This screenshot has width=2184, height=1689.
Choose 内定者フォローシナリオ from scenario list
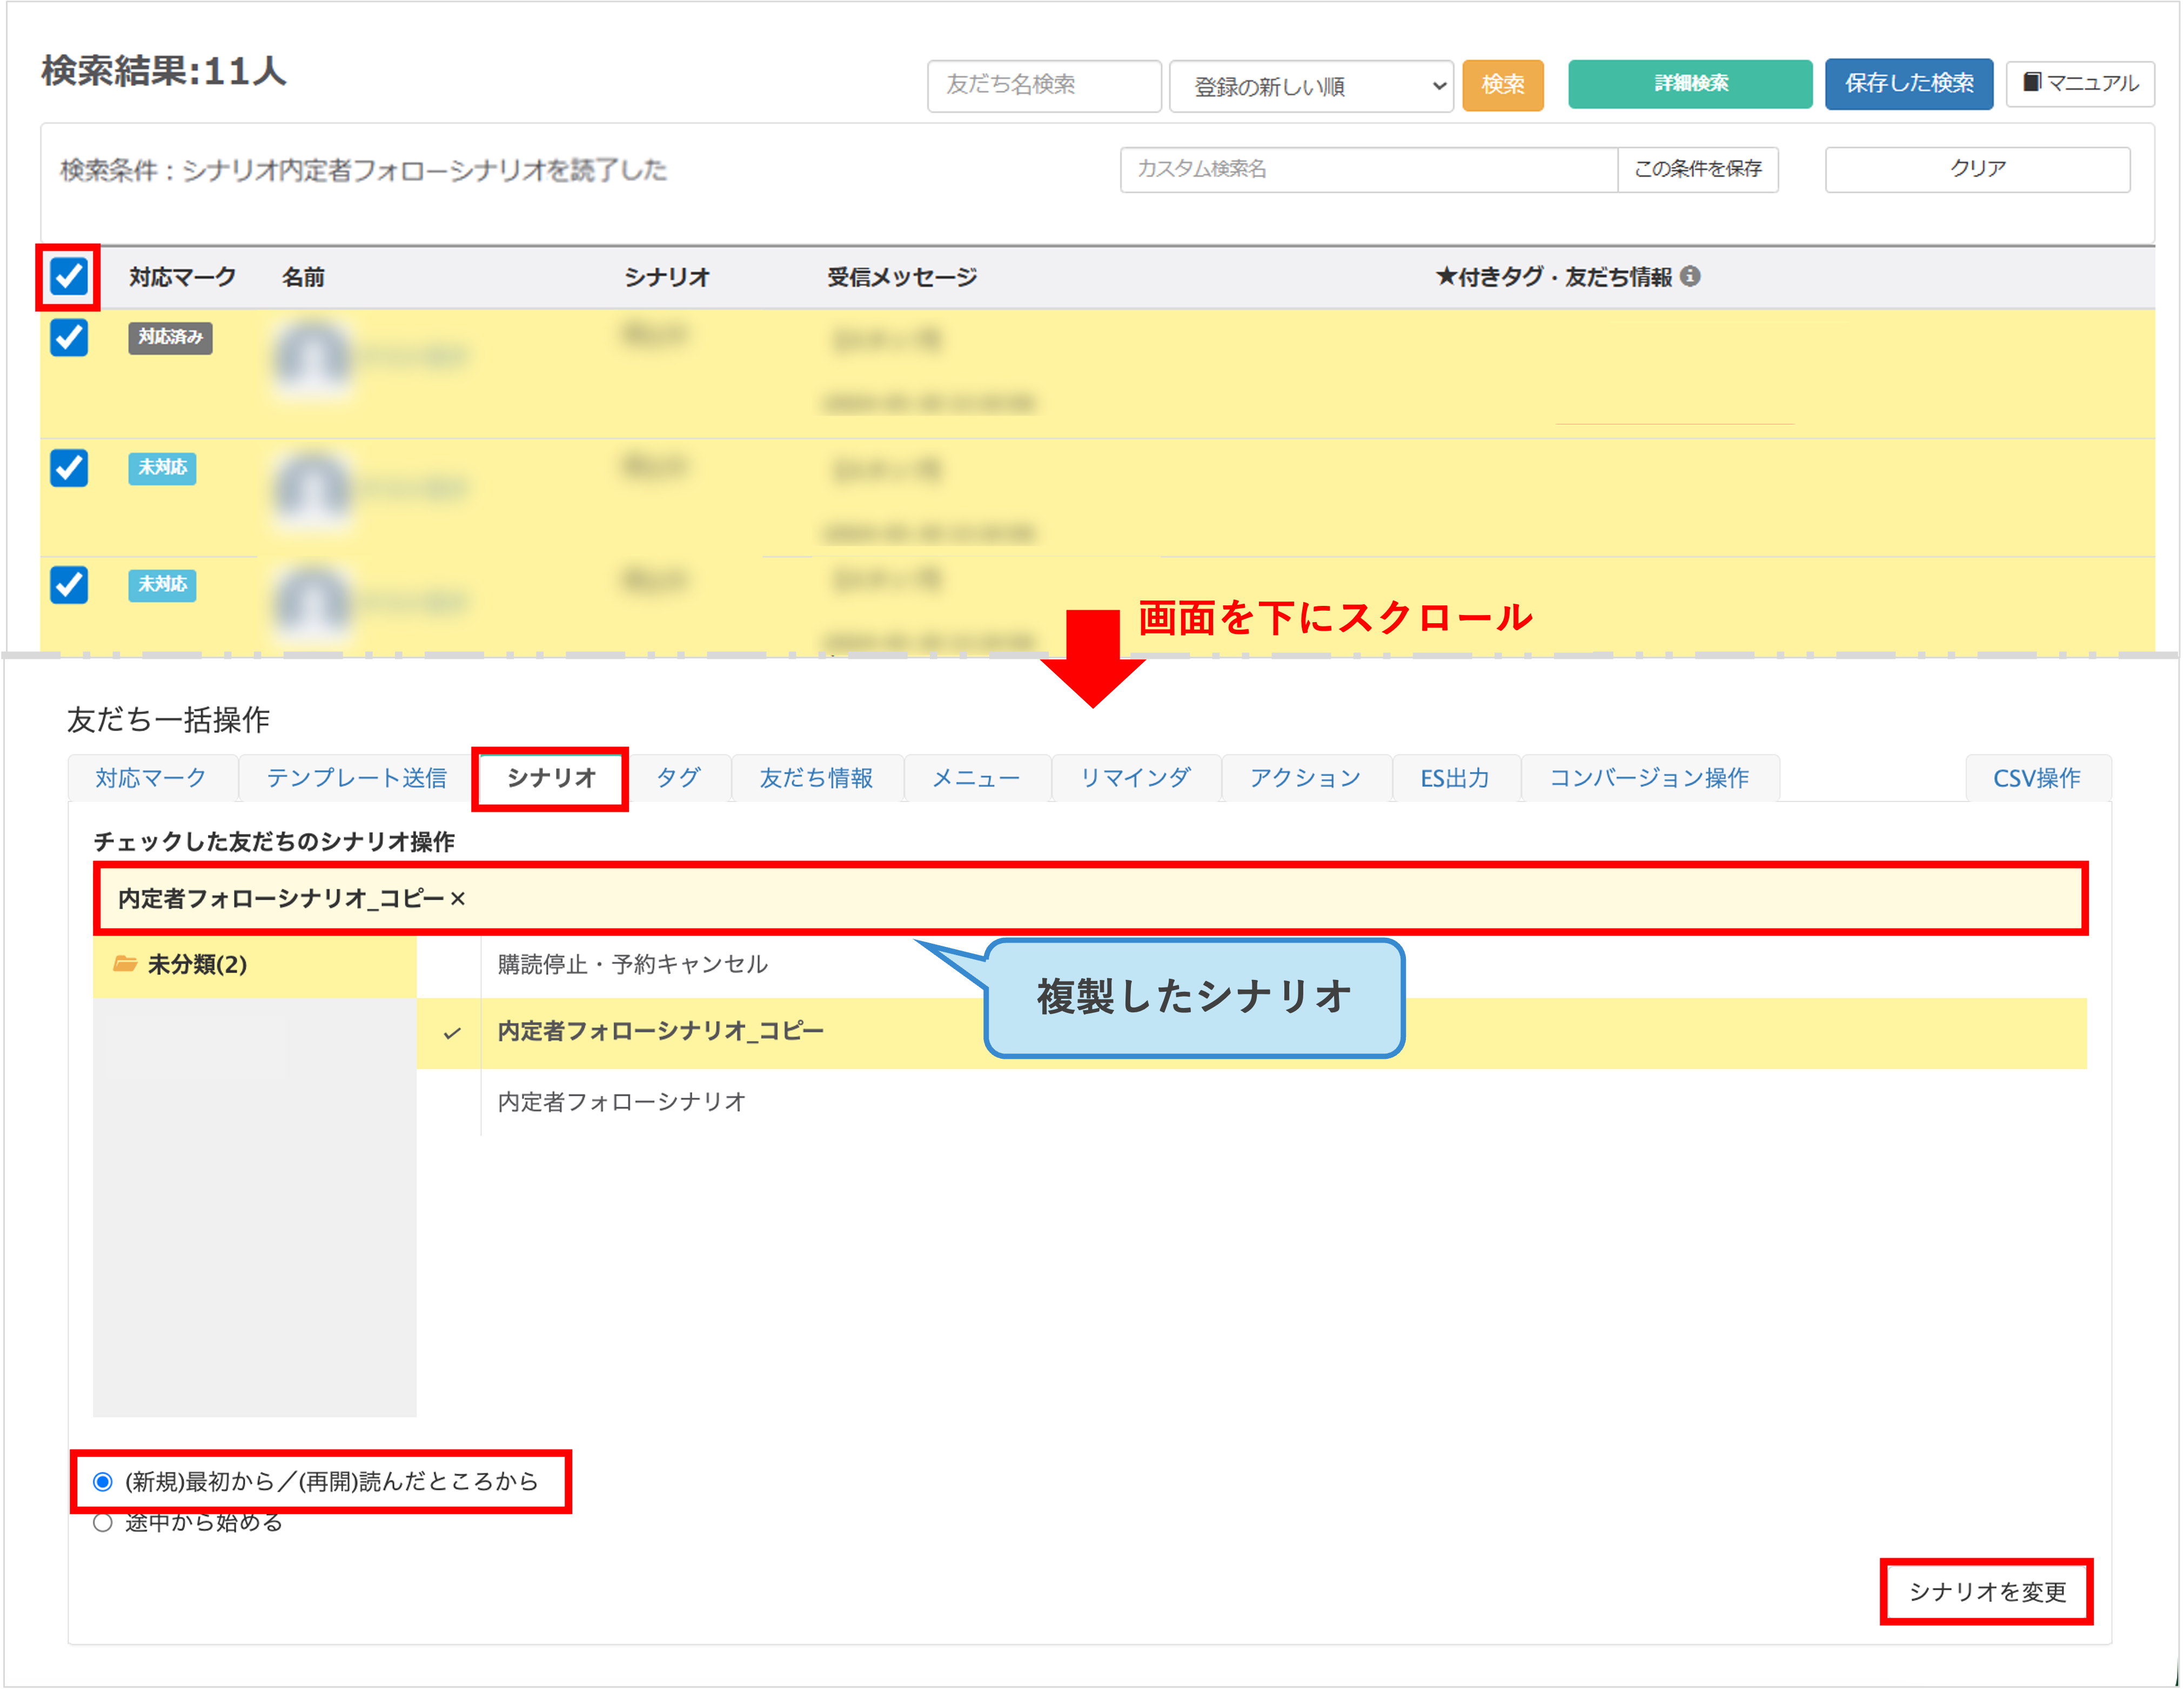coord(621,1101)
